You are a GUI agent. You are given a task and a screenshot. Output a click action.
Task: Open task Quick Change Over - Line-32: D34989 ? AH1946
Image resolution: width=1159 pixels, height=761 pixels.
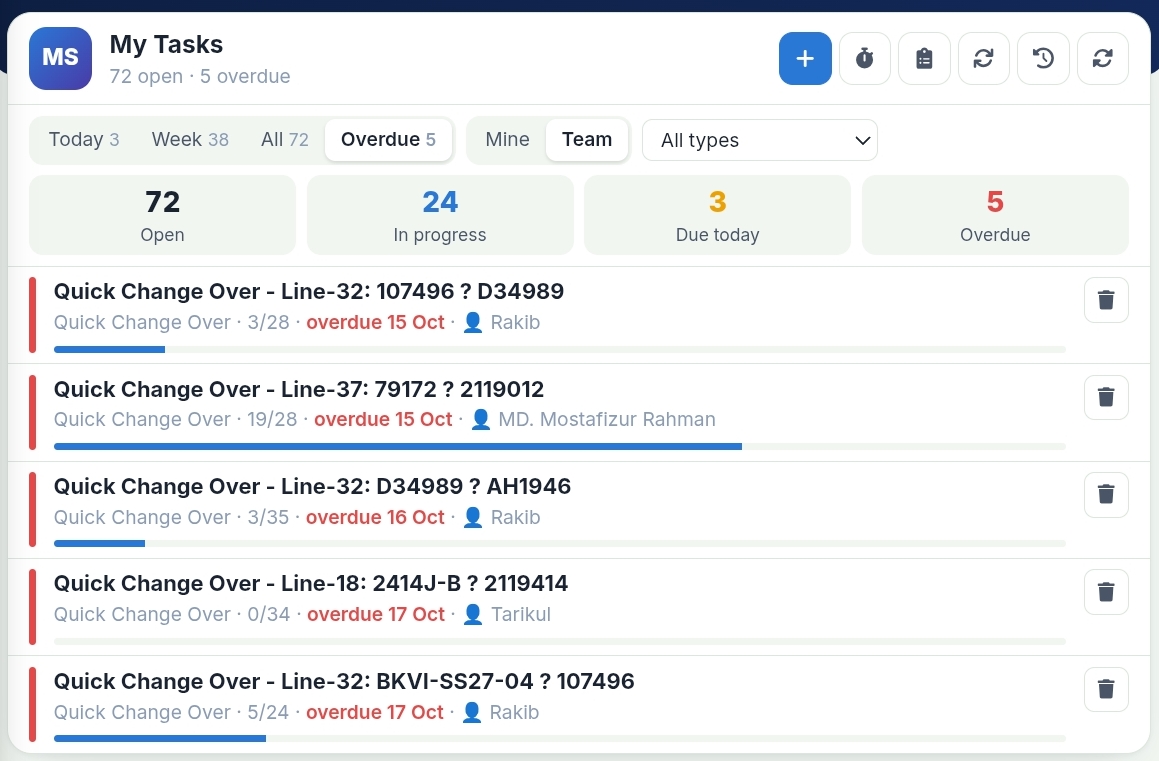click(312, 486)
